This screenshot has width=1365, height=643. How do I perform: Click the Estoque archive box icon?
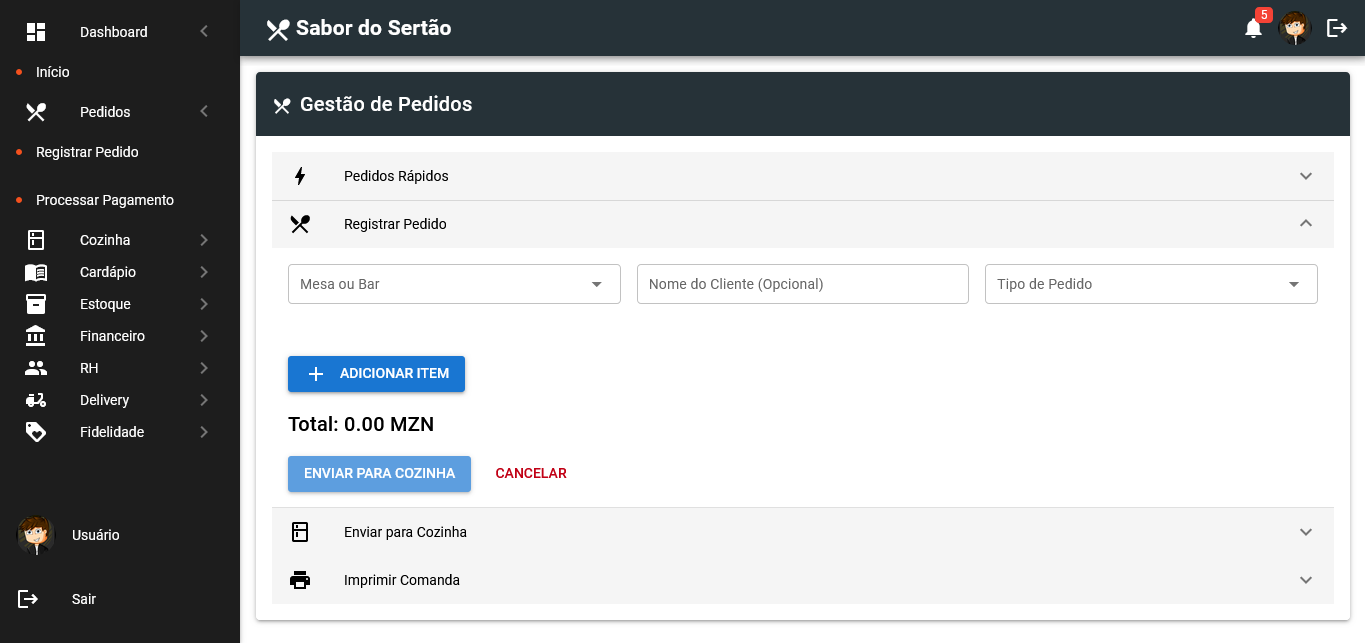point(36,304)
